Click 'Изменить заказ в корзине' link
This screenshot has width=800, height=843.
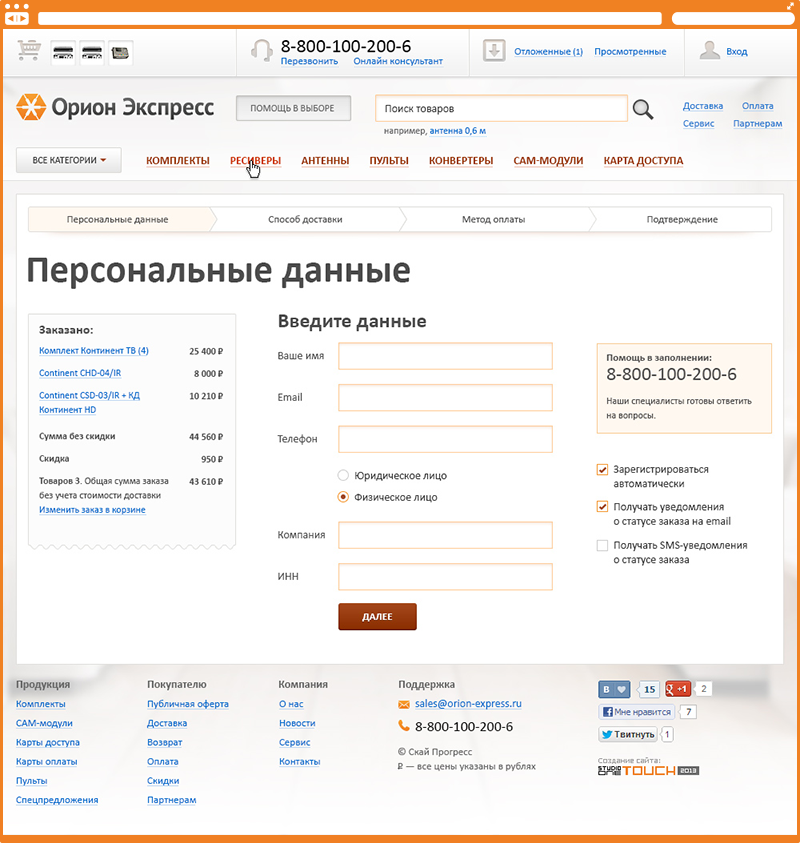click(x=92, y=510)
